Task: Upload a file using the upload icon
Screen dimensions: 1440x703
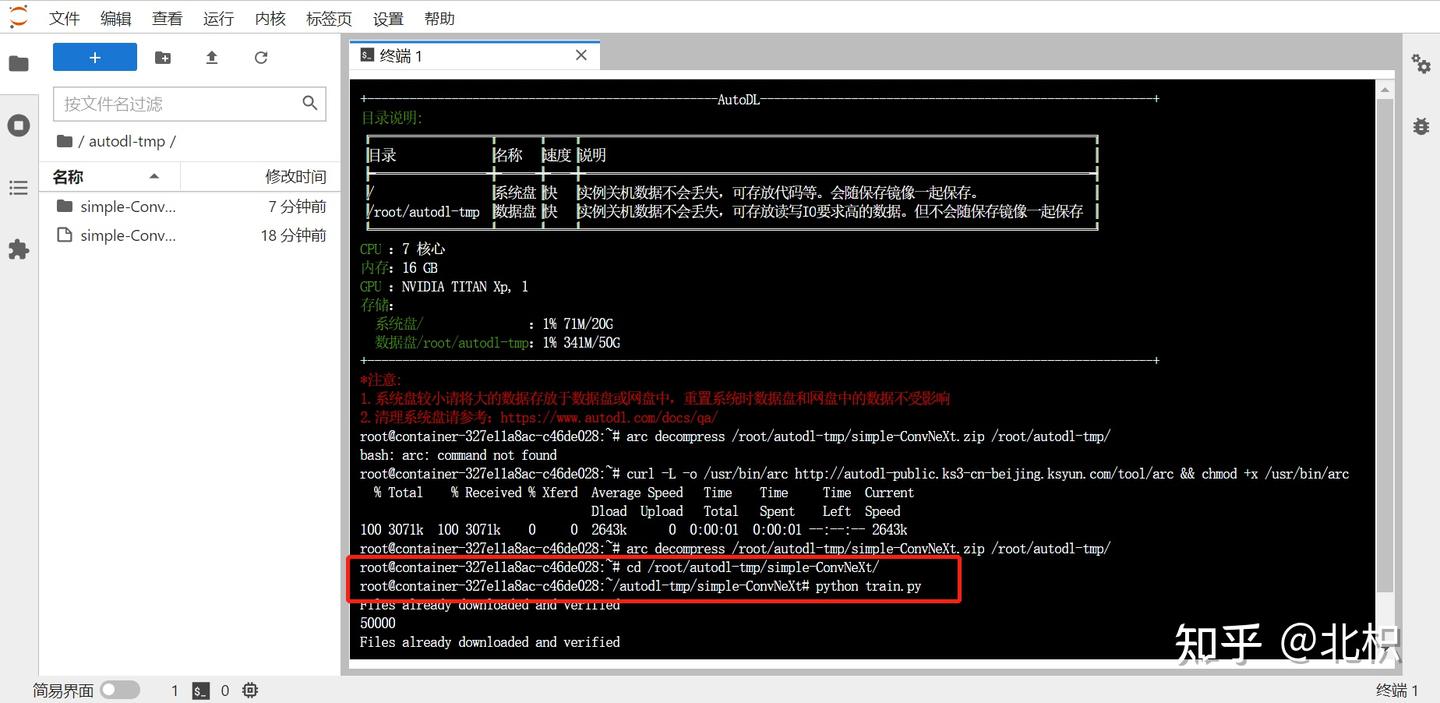Action: pyautogui.click(x=211, y=57)
